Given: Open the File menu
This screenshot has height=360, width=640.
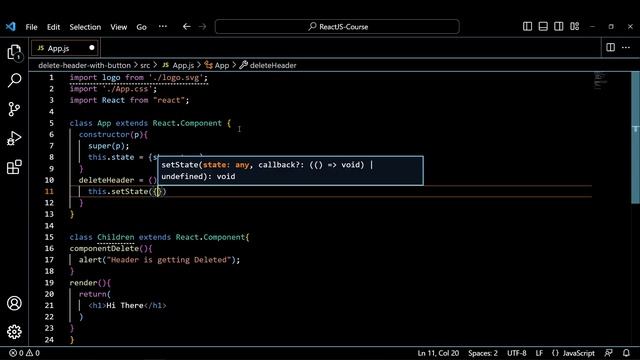Looking at the screenshot, I should [31, 27].
